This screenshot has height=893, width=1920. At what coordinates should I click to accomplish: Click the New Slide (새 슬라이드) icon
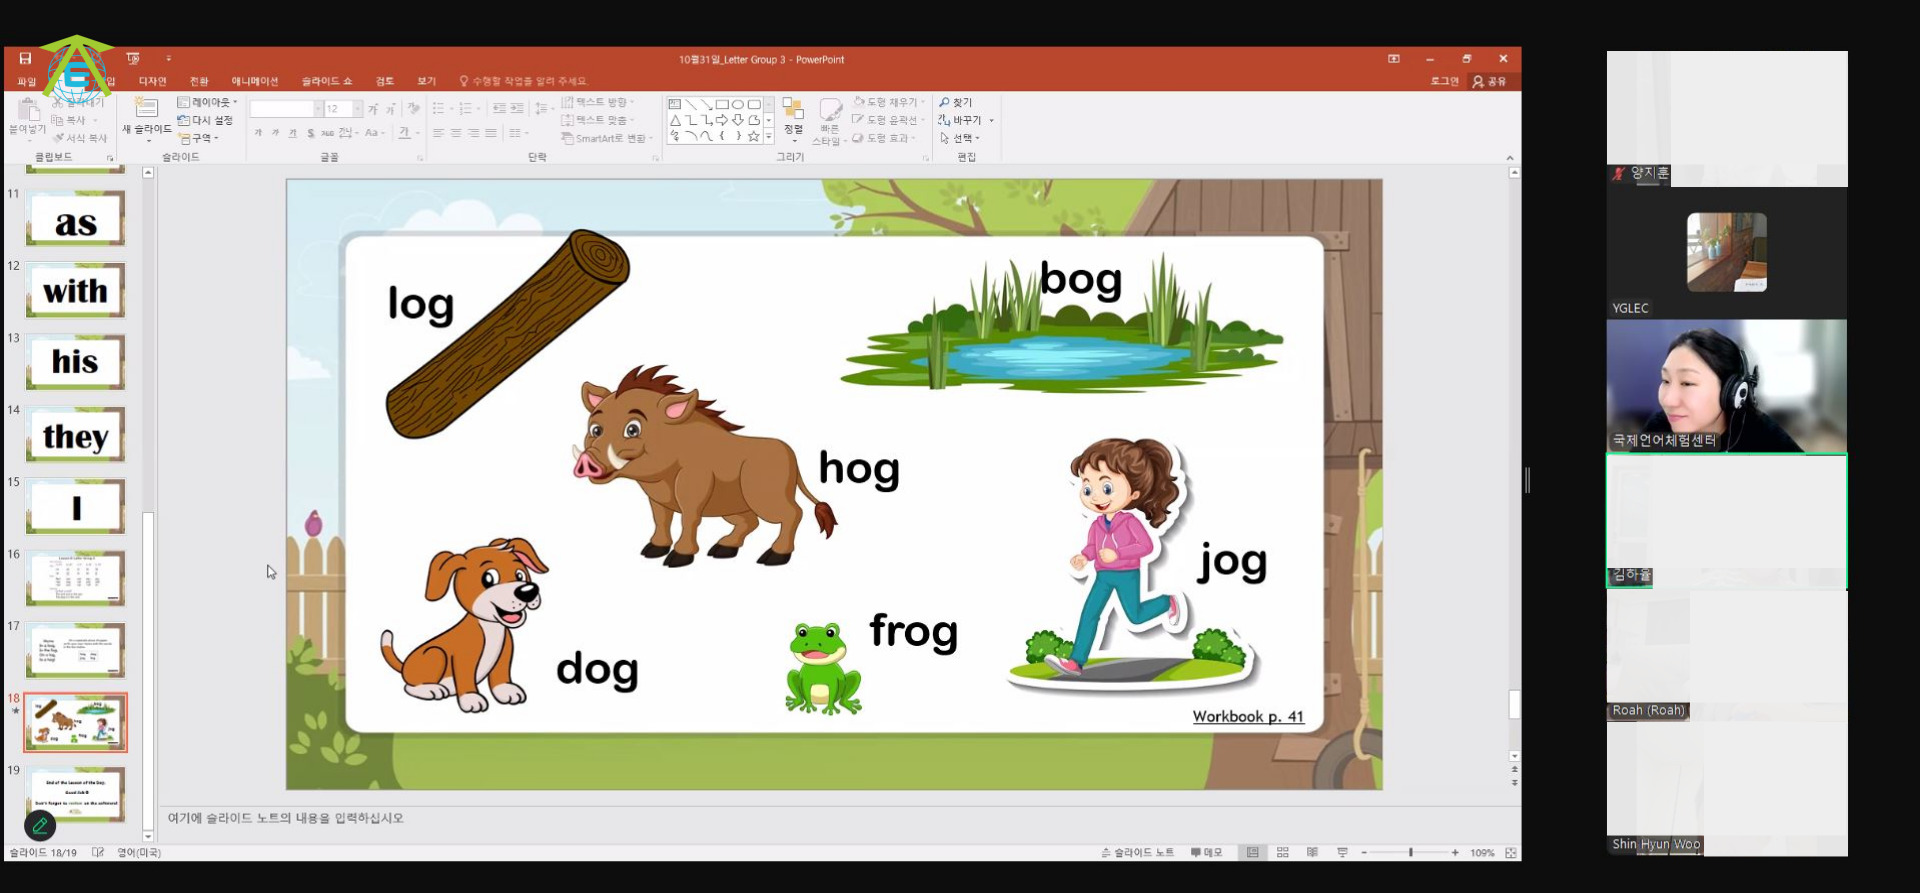coord(147,109)
